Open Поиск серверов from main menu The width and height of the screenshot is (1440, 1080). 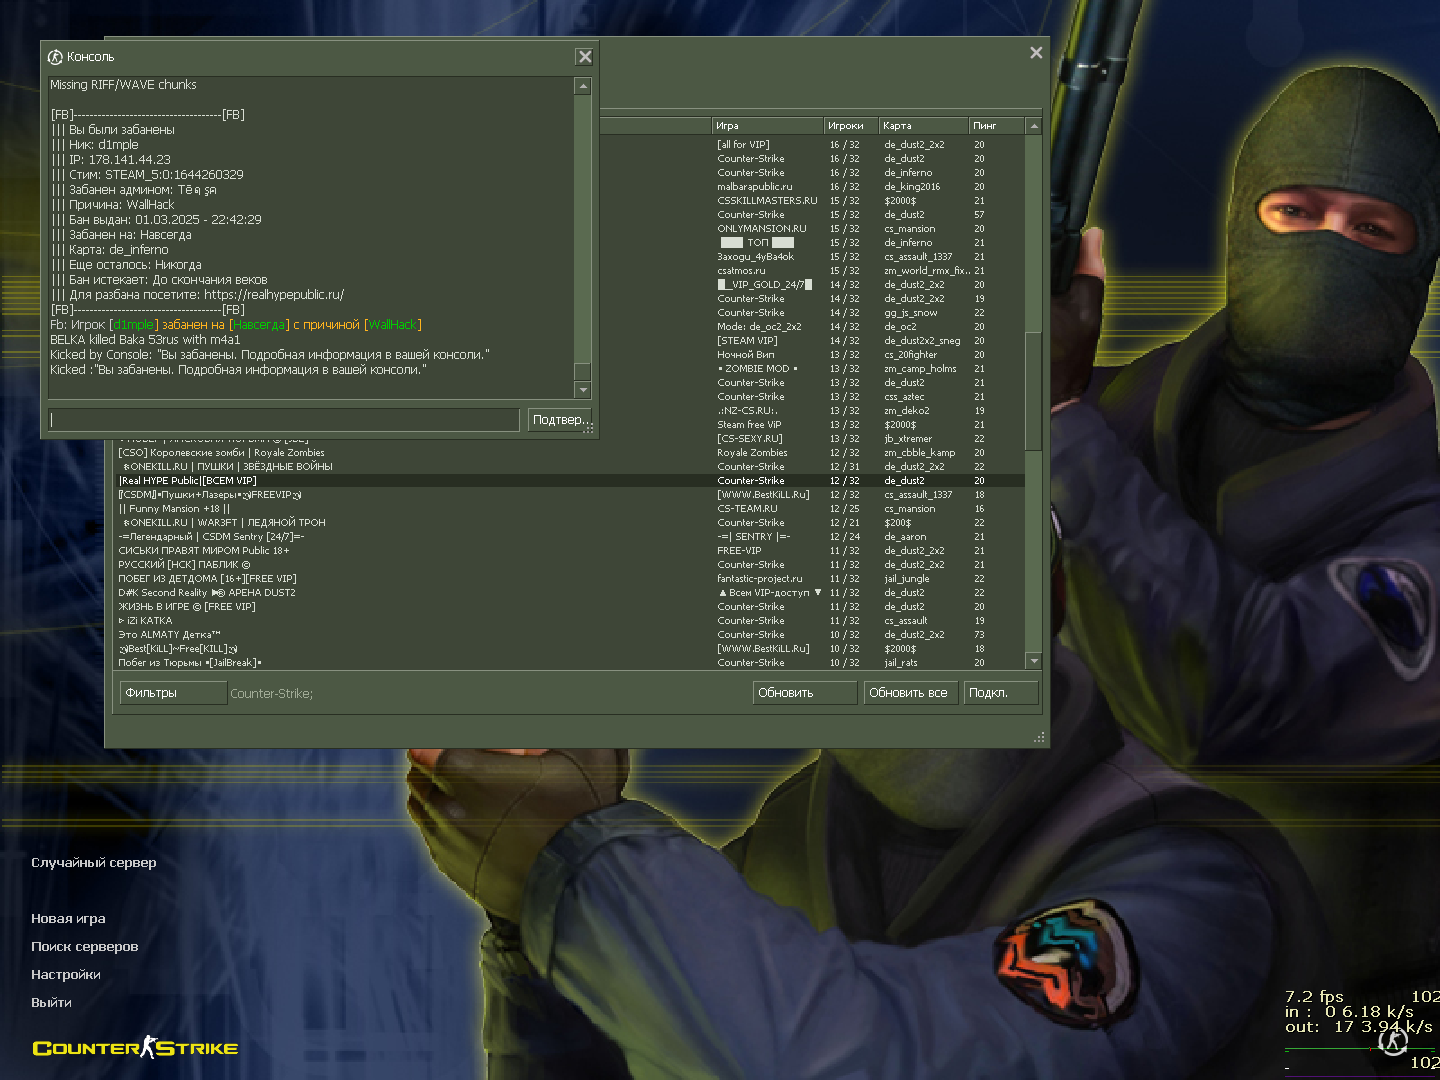[85, 947]
